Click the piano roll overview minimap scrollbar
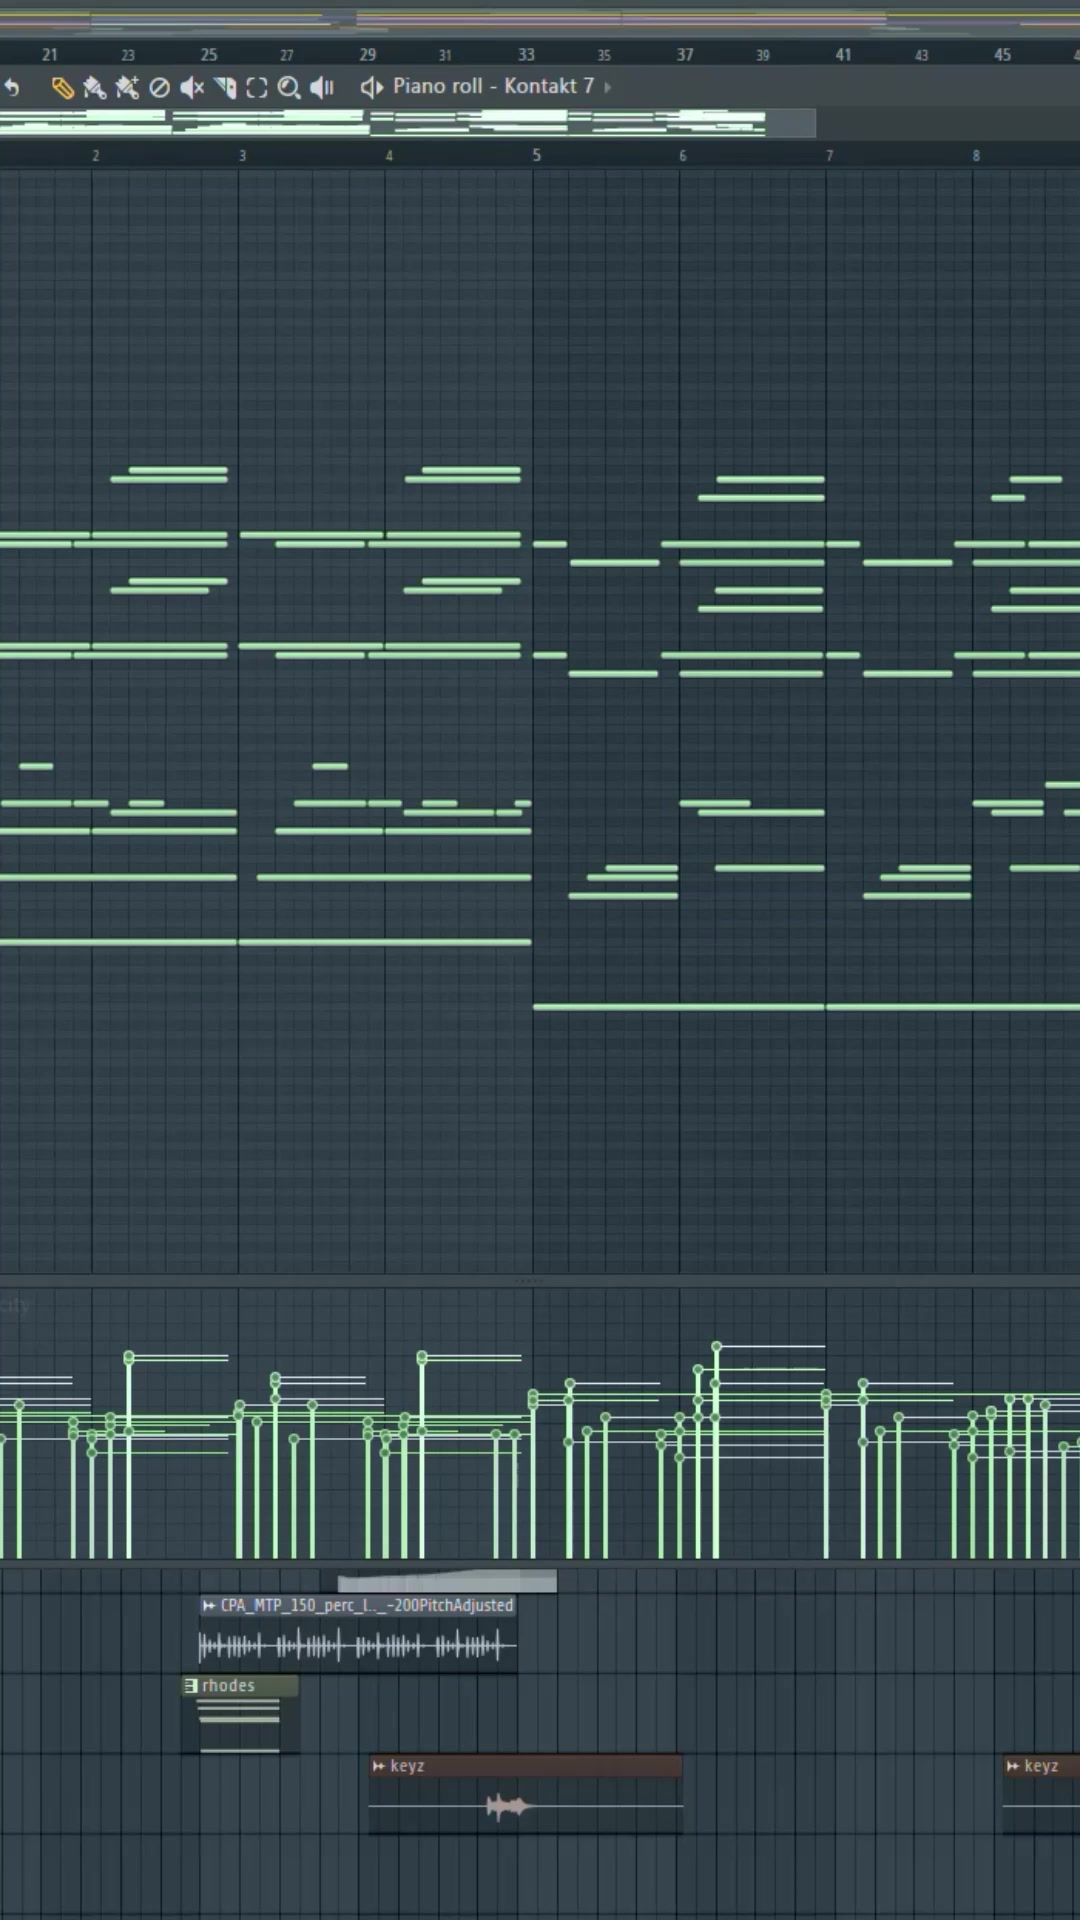 [408, 123]
